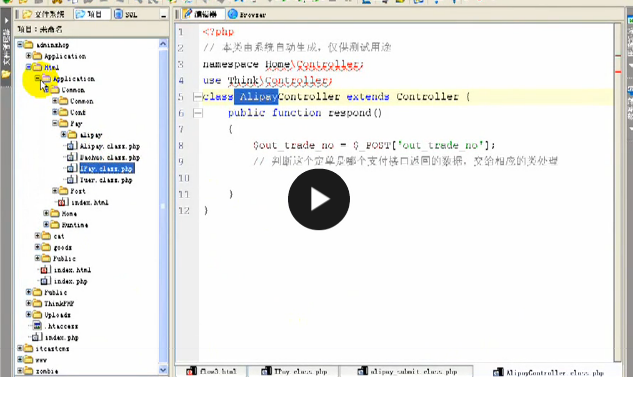Select the Html folder label
Viewport: 633px width, 400px height.
(x=51, y=67)
